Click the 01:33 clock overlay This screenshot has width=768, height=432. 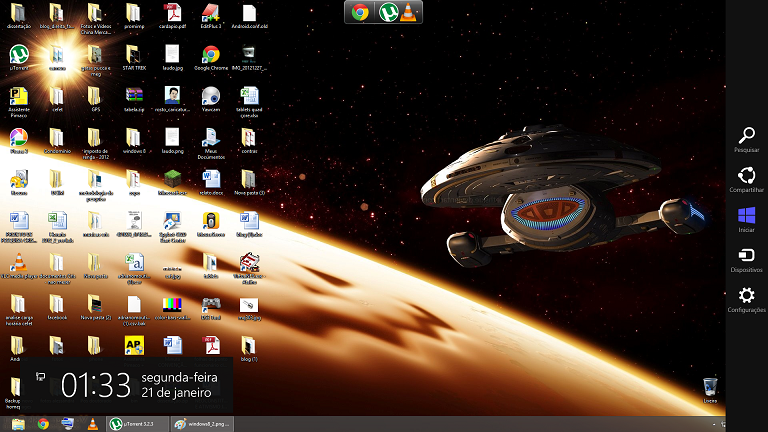(x=96, y=385)
